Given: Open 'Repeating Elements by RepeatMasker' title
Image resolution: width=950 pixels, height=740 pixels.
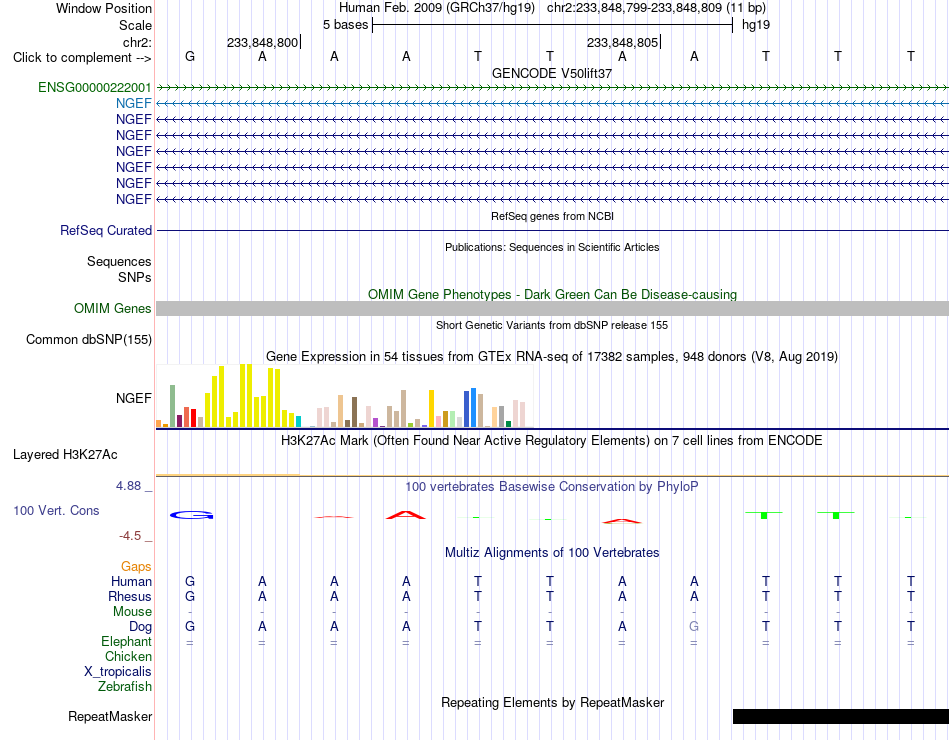Looking at the screenshot, I should tap(552, 702).
